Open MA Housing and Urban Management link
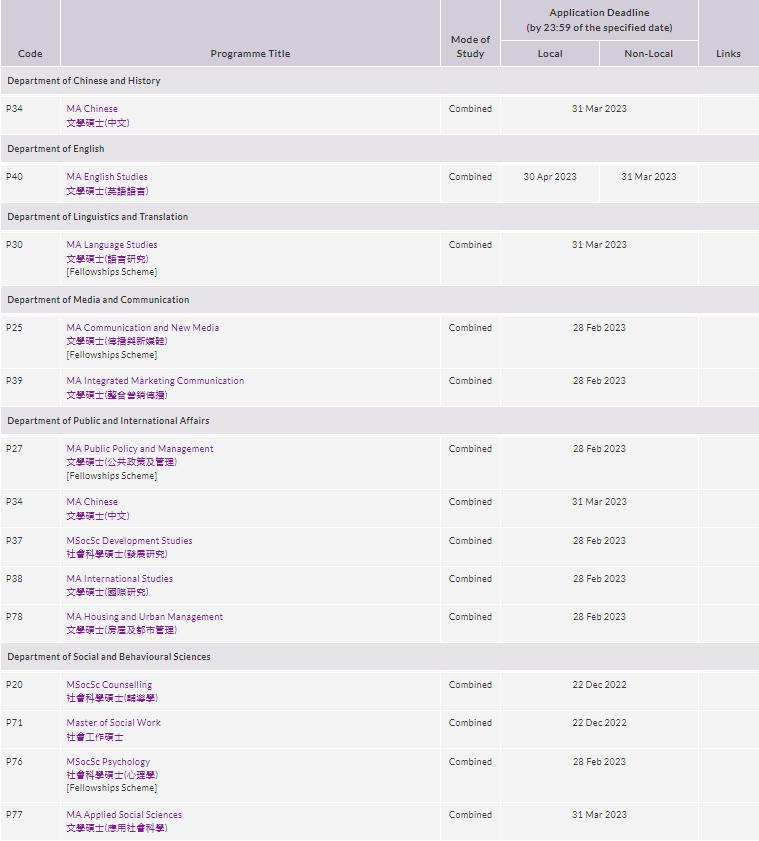The image size is (759, 841). click(x=145, y=617)
